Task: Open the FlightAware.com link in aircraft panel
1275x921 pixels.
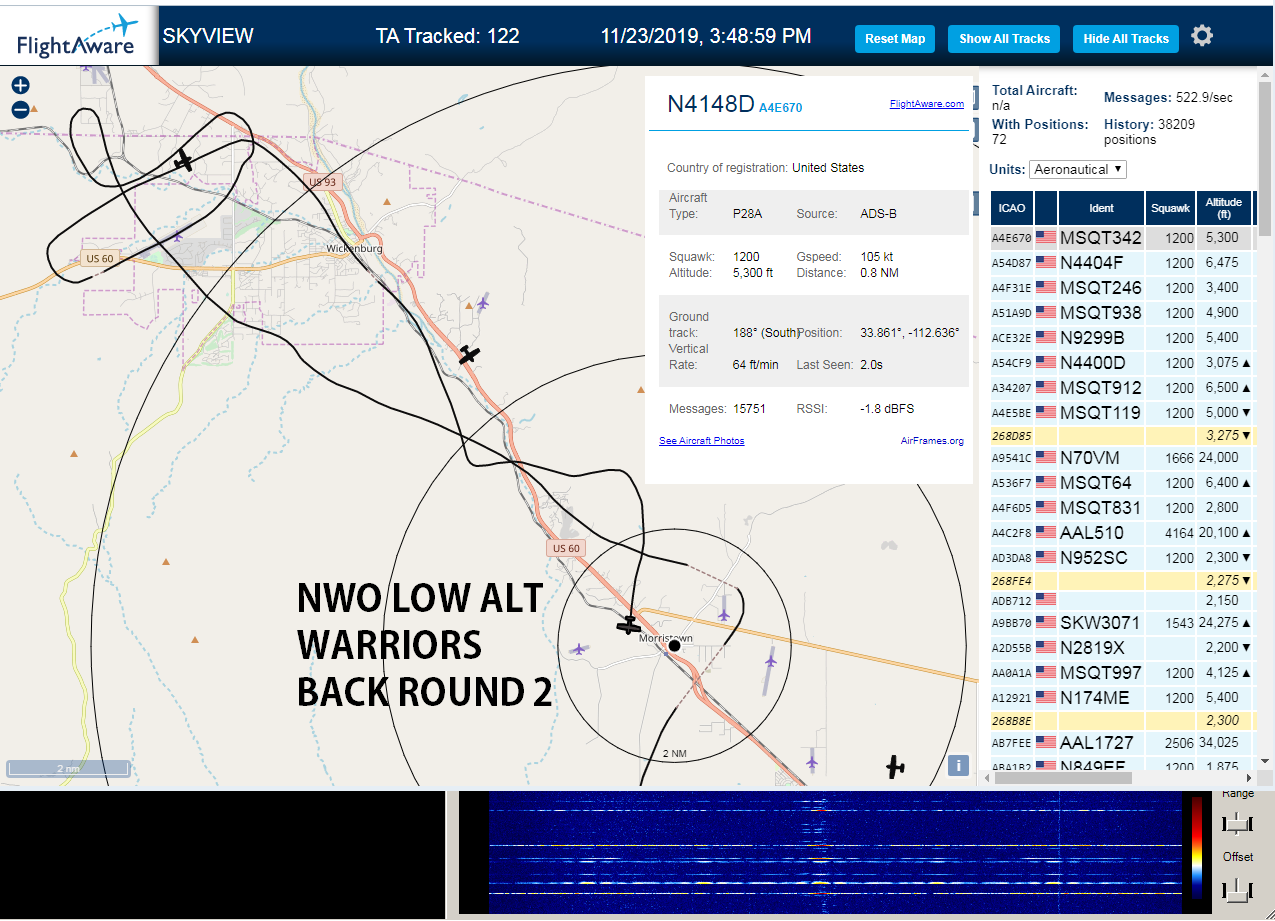Action: tap(927, 103)
